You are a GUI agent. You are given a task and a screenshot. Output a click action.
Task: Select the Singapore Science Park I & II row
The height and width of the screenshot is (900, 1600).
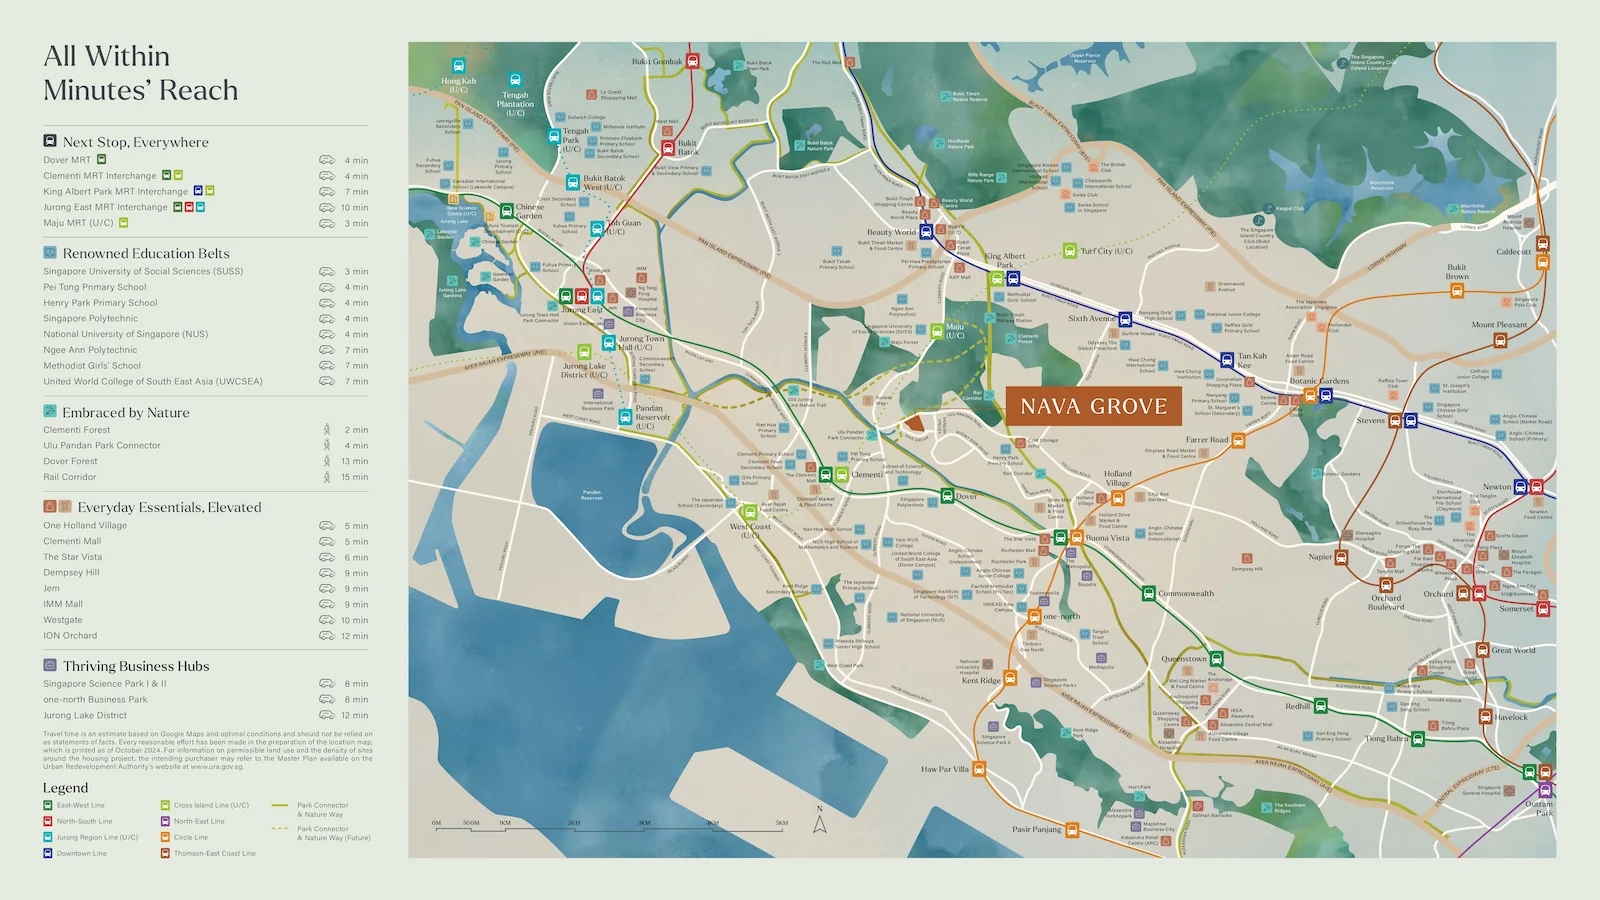[x=206, y=684]
